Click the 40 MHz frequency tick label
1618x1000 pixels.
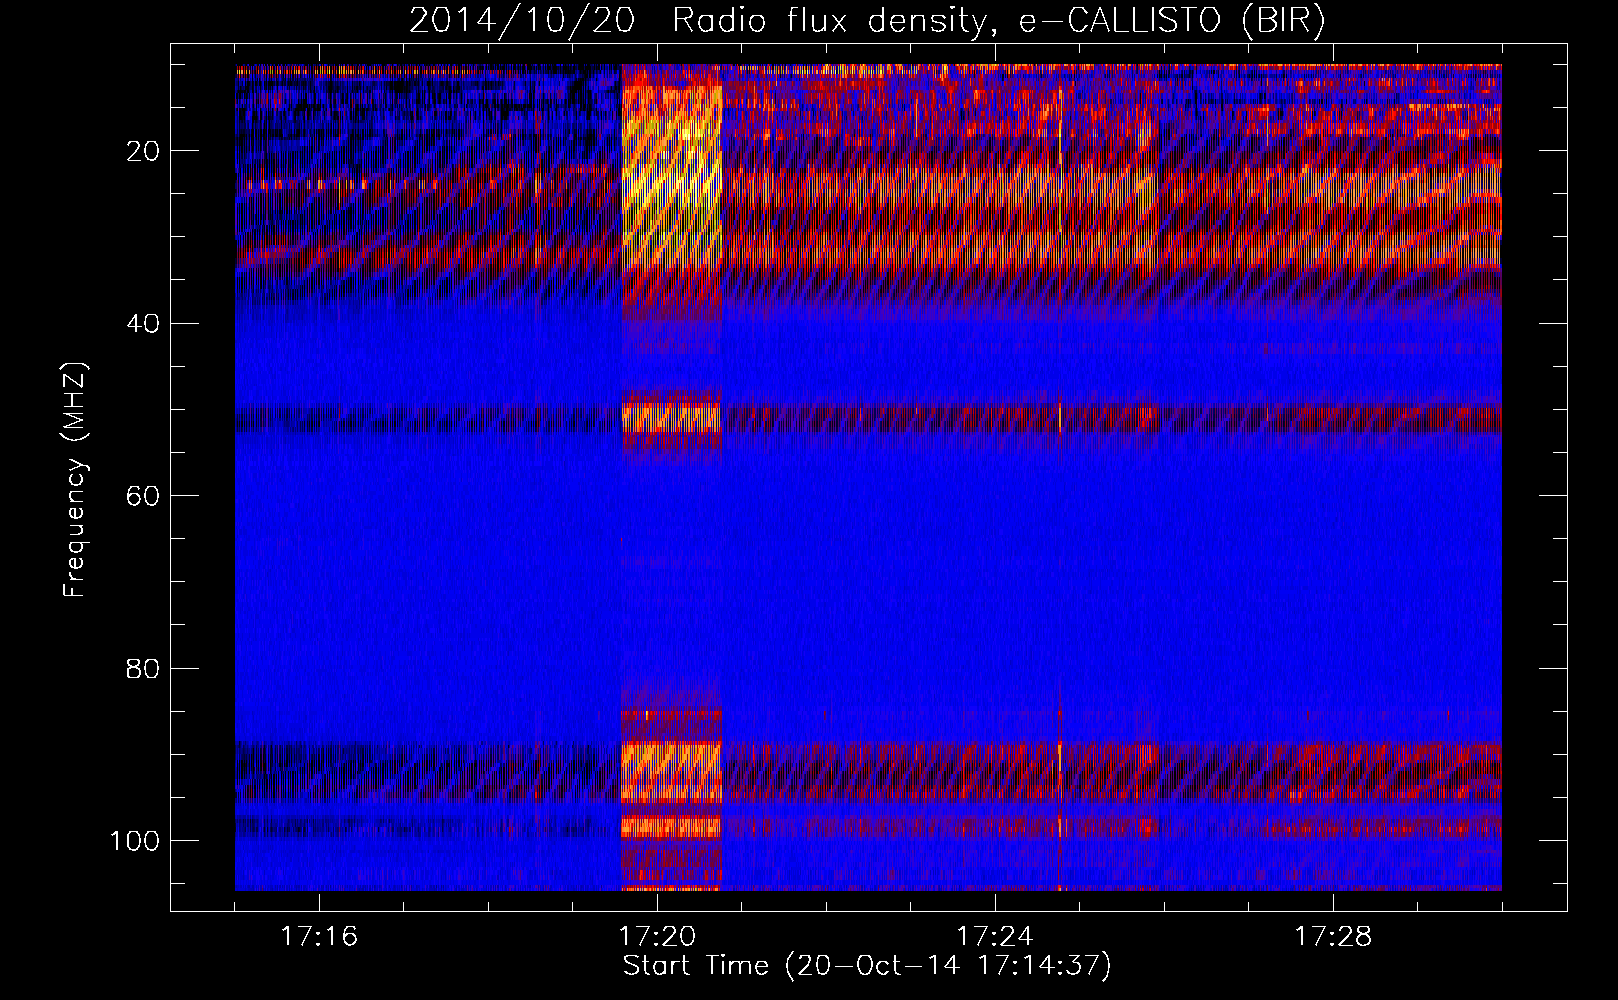point(144,324)
